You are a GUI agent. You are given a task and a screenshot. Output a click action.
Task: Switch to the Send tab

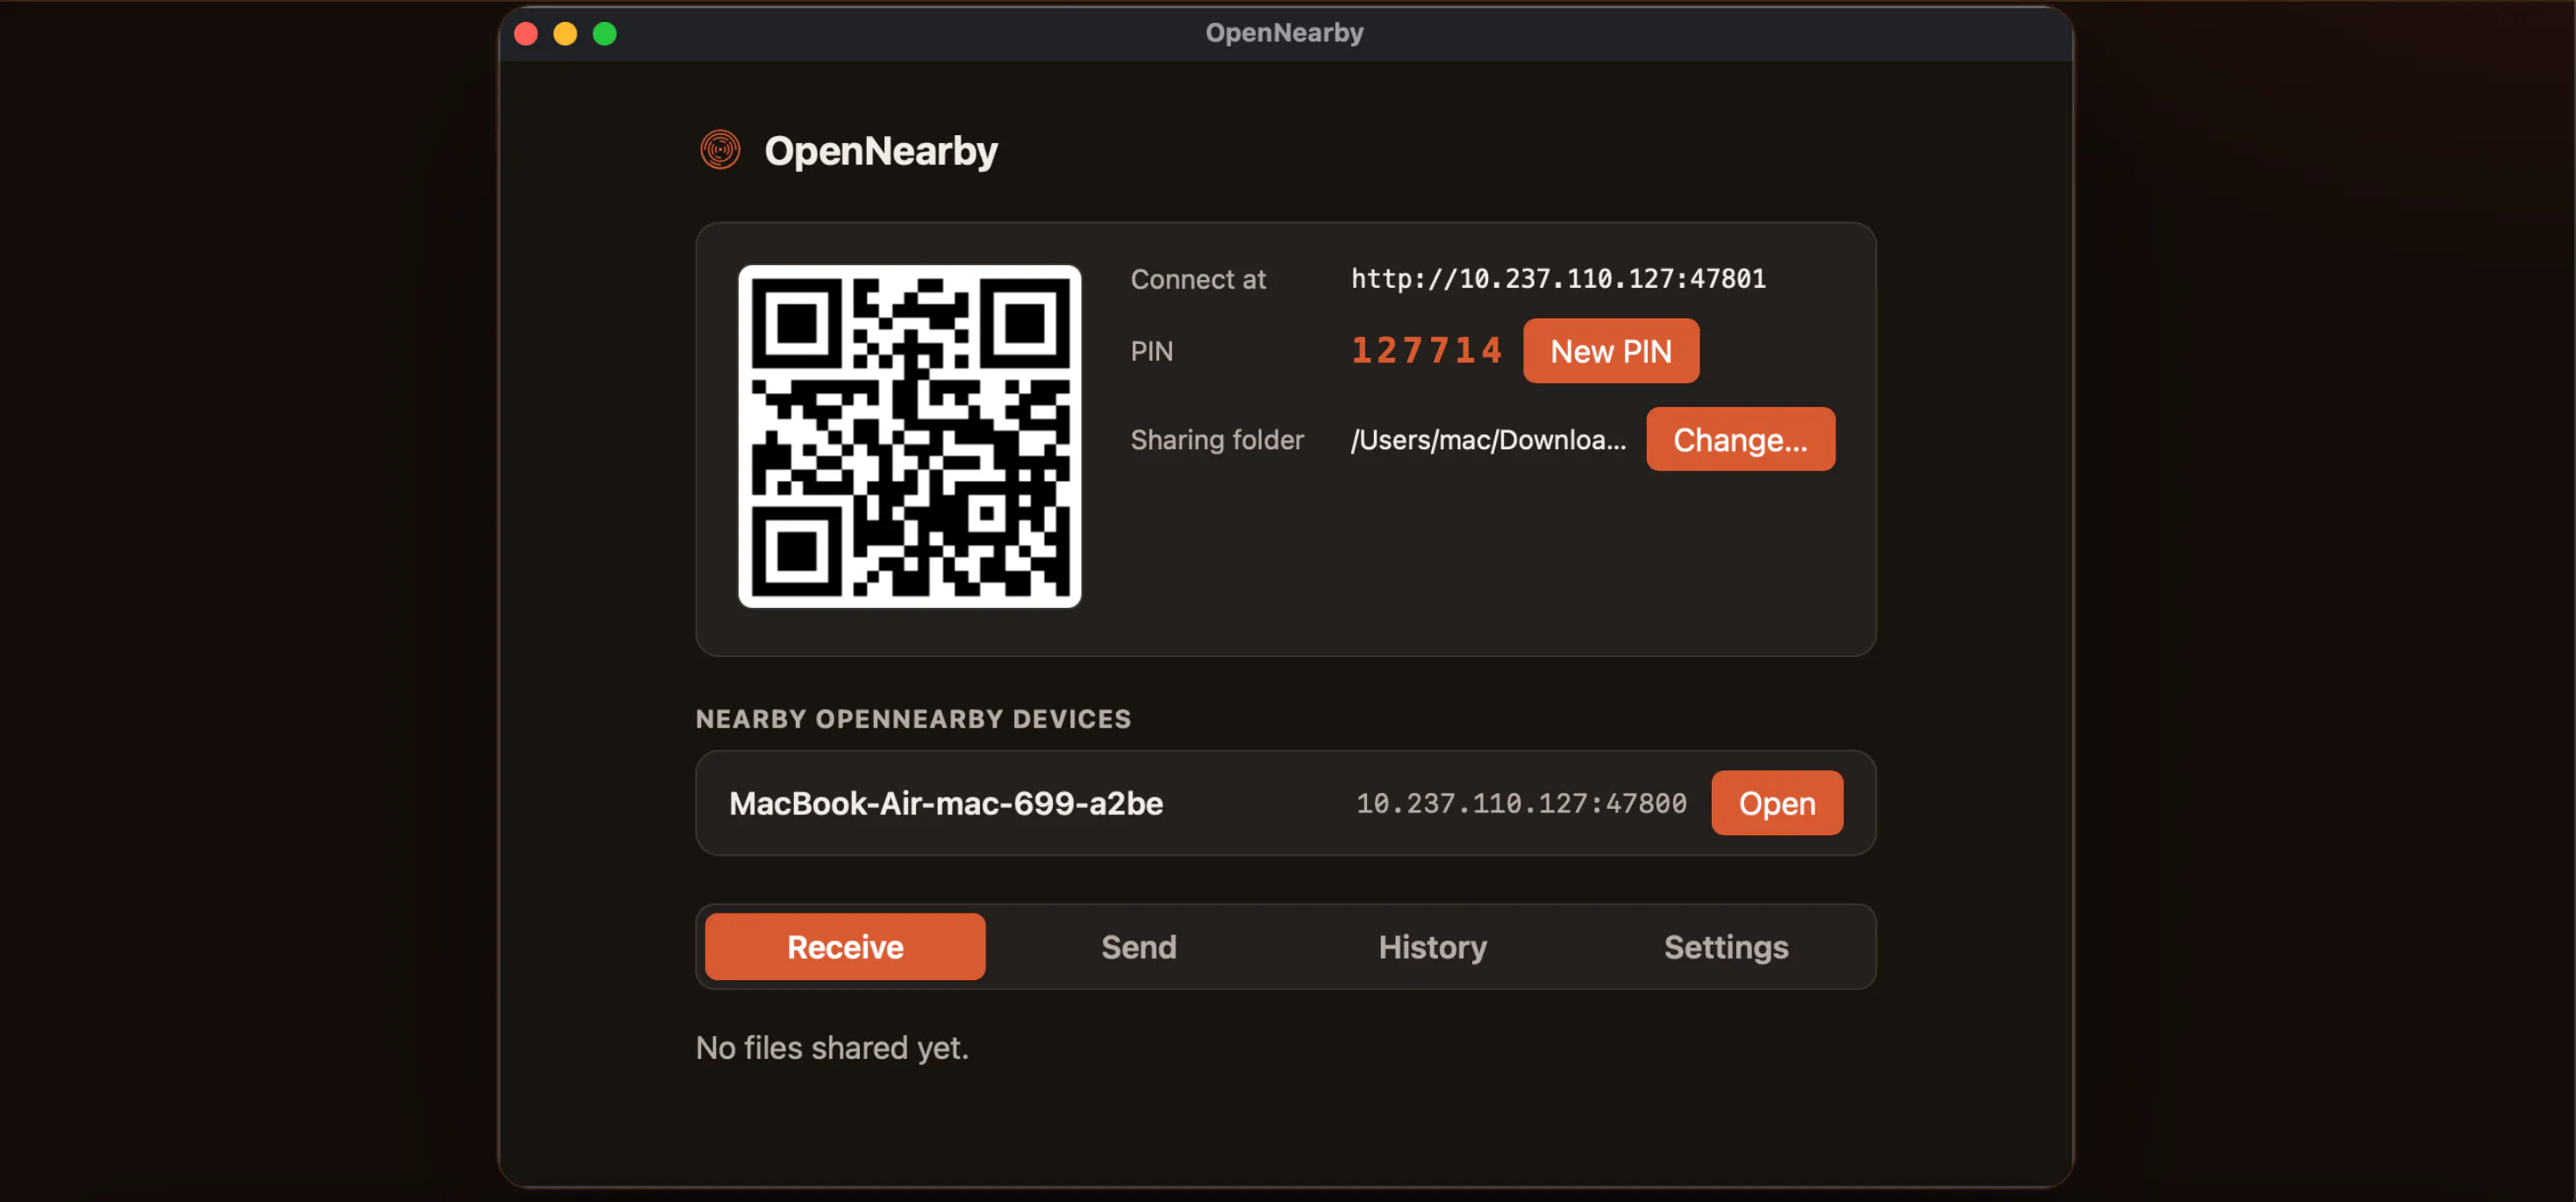1138,947
